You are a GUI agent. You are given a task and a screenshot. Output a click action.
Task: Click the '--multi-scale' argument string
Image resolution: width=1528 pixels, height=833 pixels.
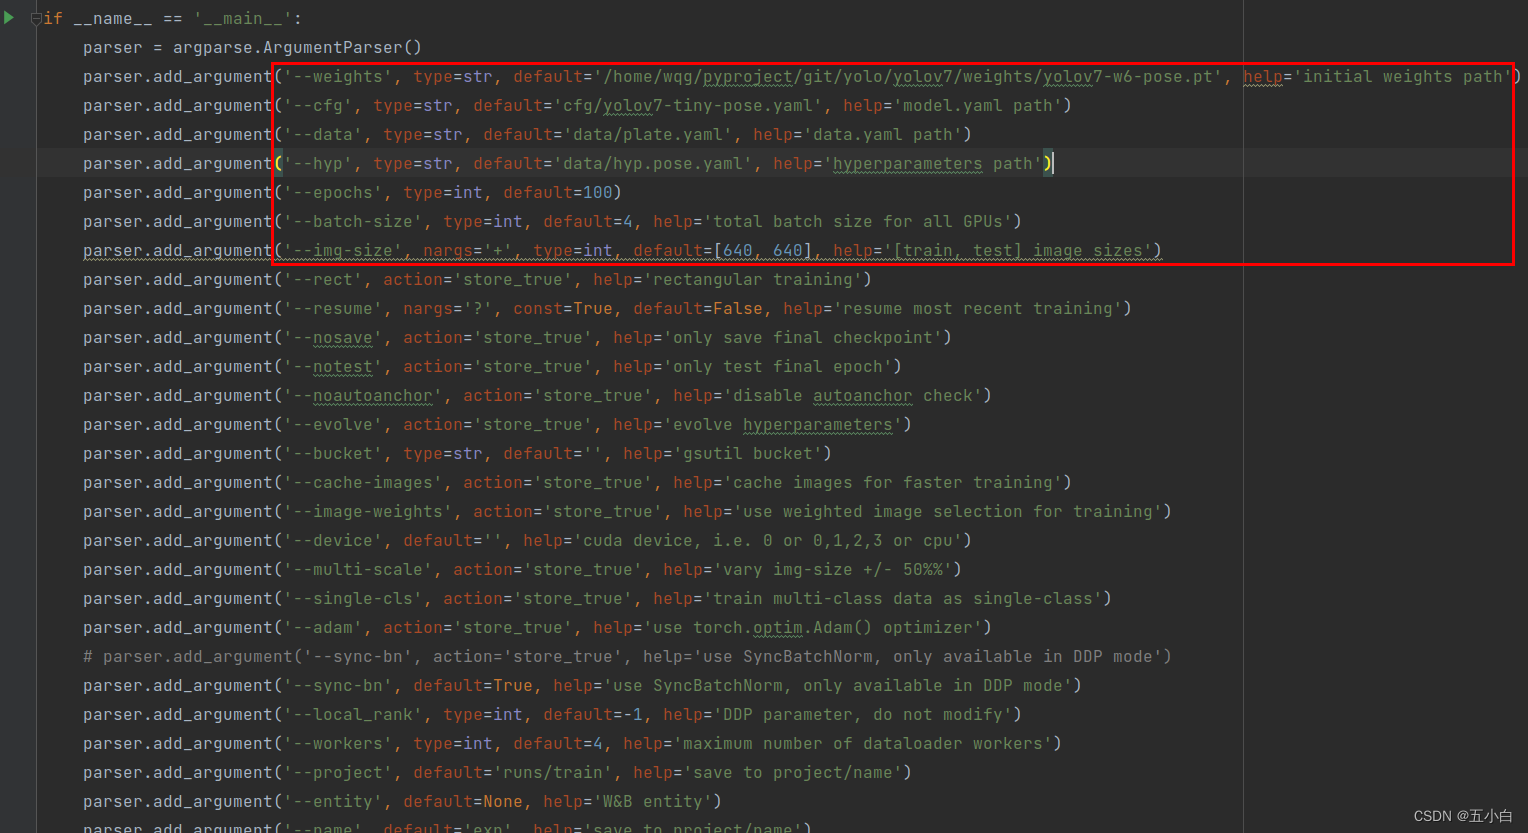point(358,570)
